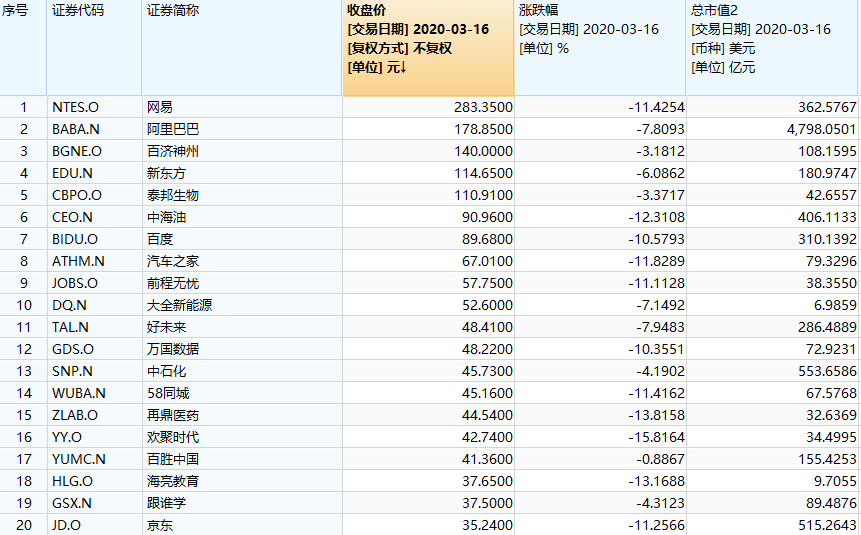Select security code TAL.N
This screenshot has width=861, height=535.
point(70,327)
